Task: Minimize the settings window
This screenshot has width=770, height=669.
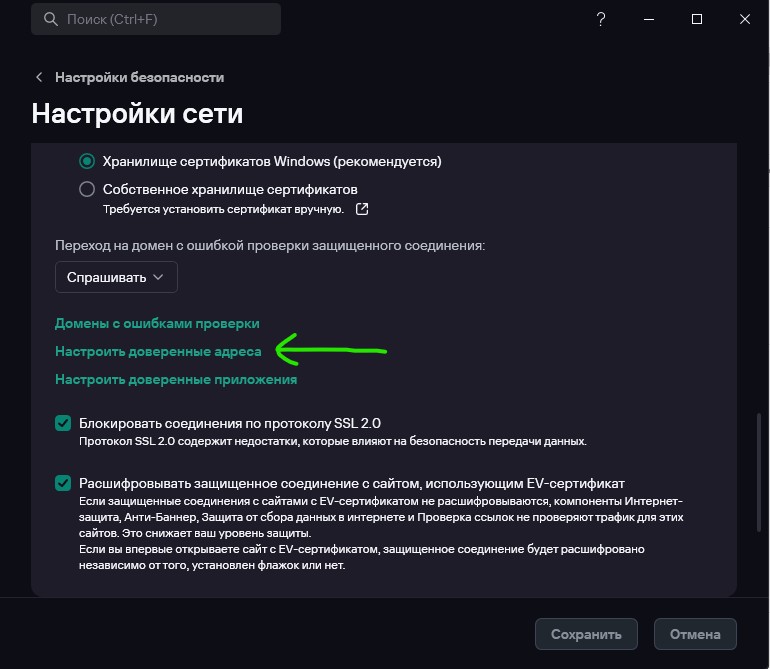Action: coord(649,19)
